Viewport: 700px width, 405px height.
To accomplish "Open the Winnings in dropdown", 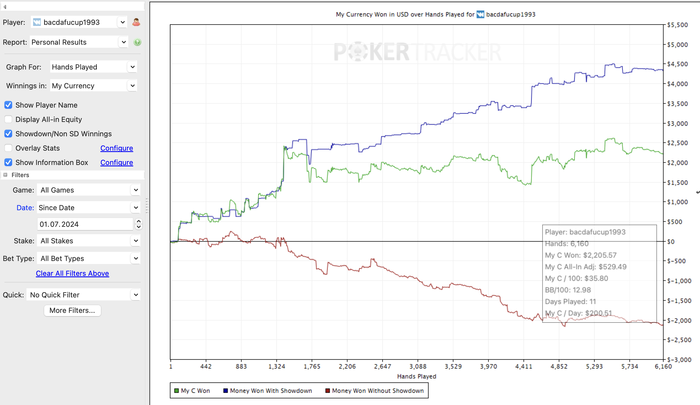I will tap(93, 86).
